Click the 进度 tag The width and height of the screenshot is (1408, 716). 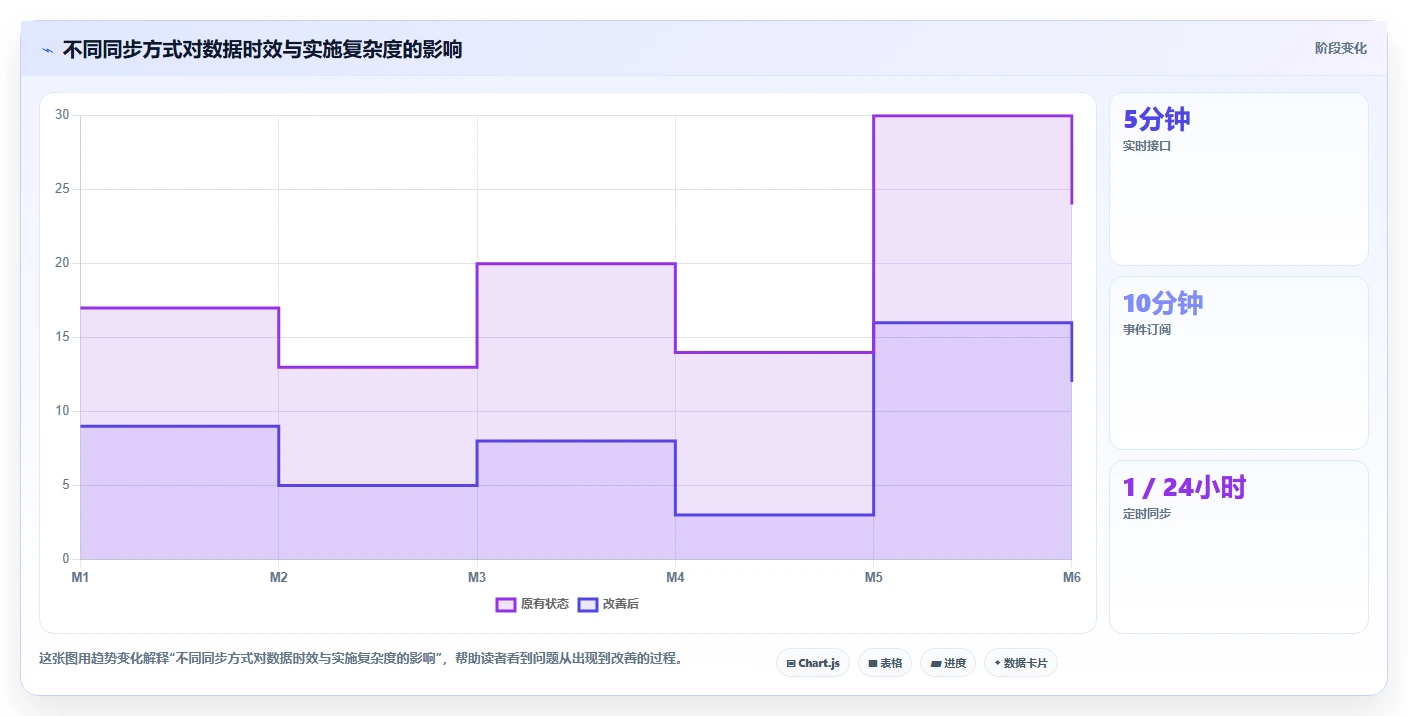(x=948, y=663)
